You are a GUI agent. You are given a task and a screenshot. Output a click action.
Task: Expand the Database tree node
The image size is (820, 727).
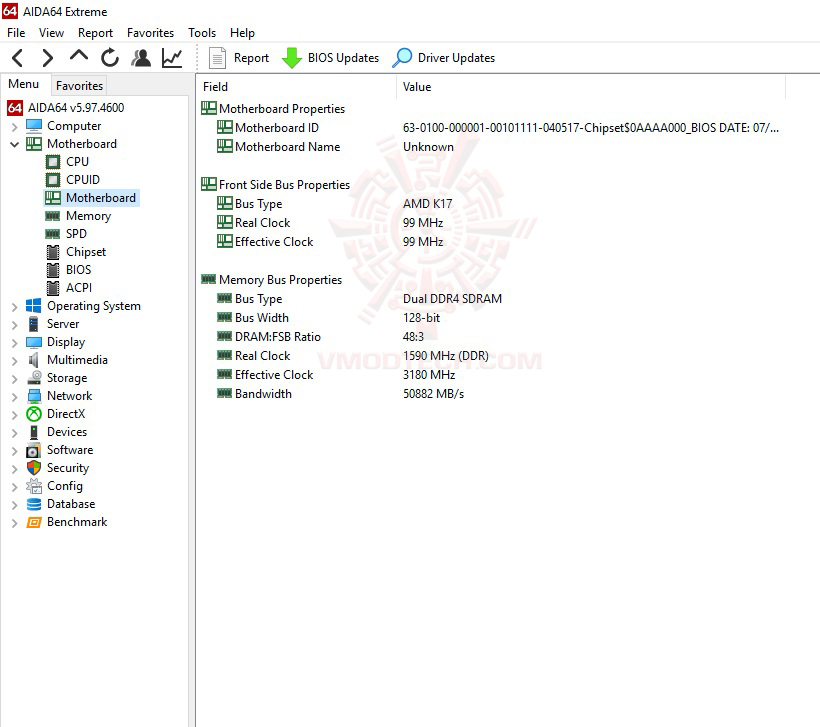(15, 505)
